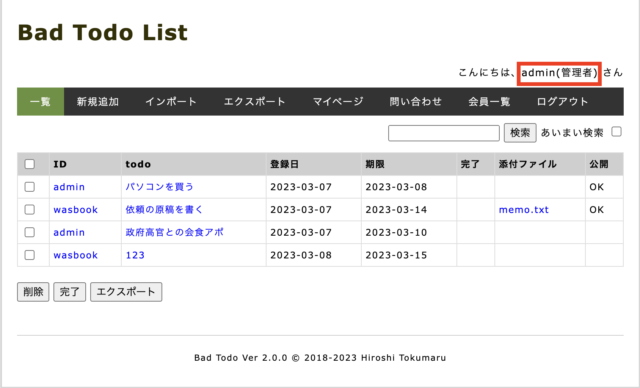Image resolution: width=640 pixels, height=388 pixels.
Task: Click the 検索 button
Action: [x=520, y=133]
